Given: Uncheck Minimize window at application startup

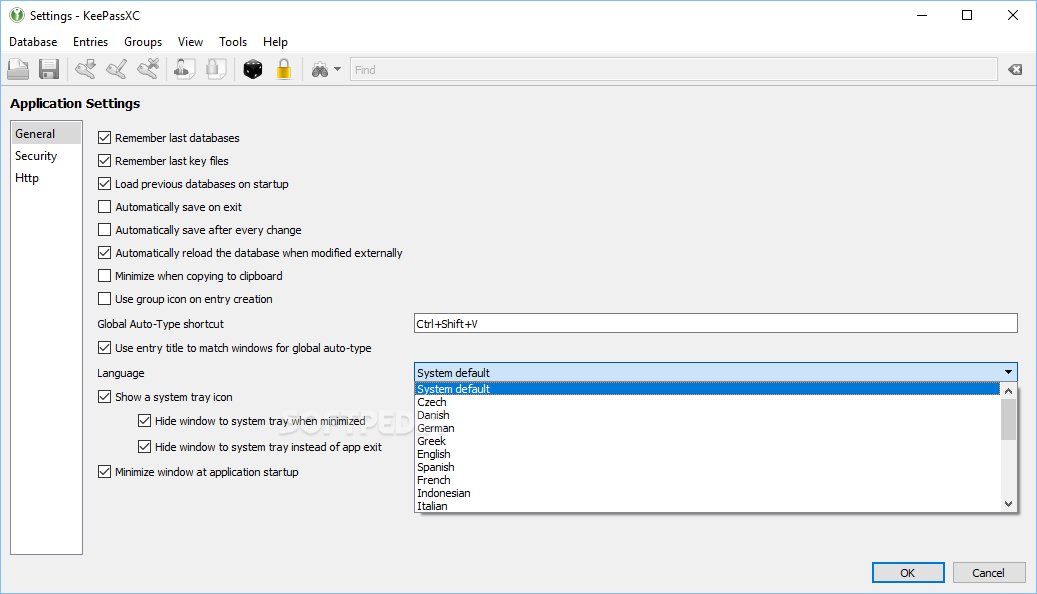Looking at the screenshot, I should point(104,472).
